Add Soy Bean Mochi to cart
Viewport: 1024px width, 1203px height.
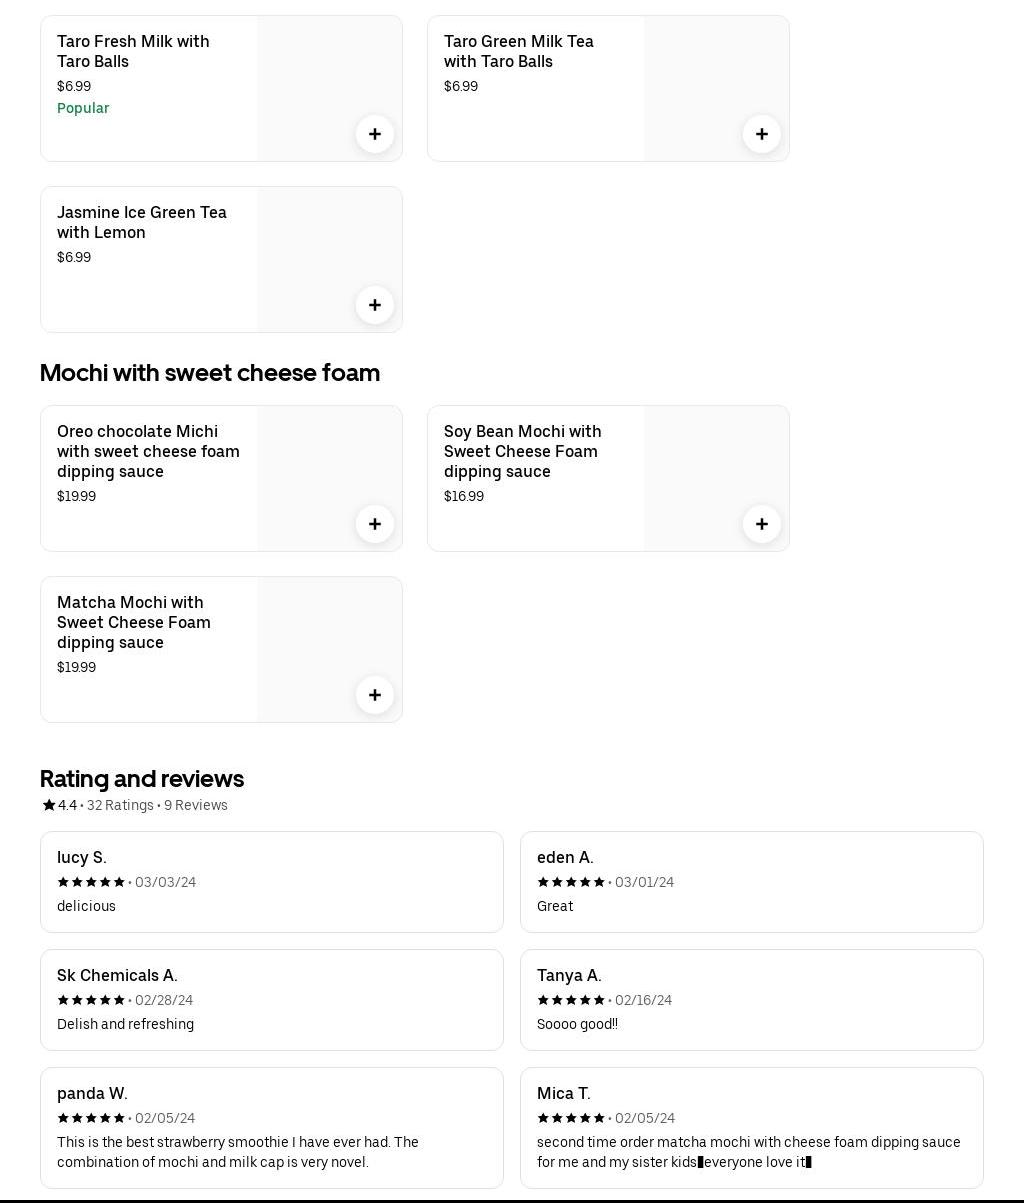click(762, 524)
